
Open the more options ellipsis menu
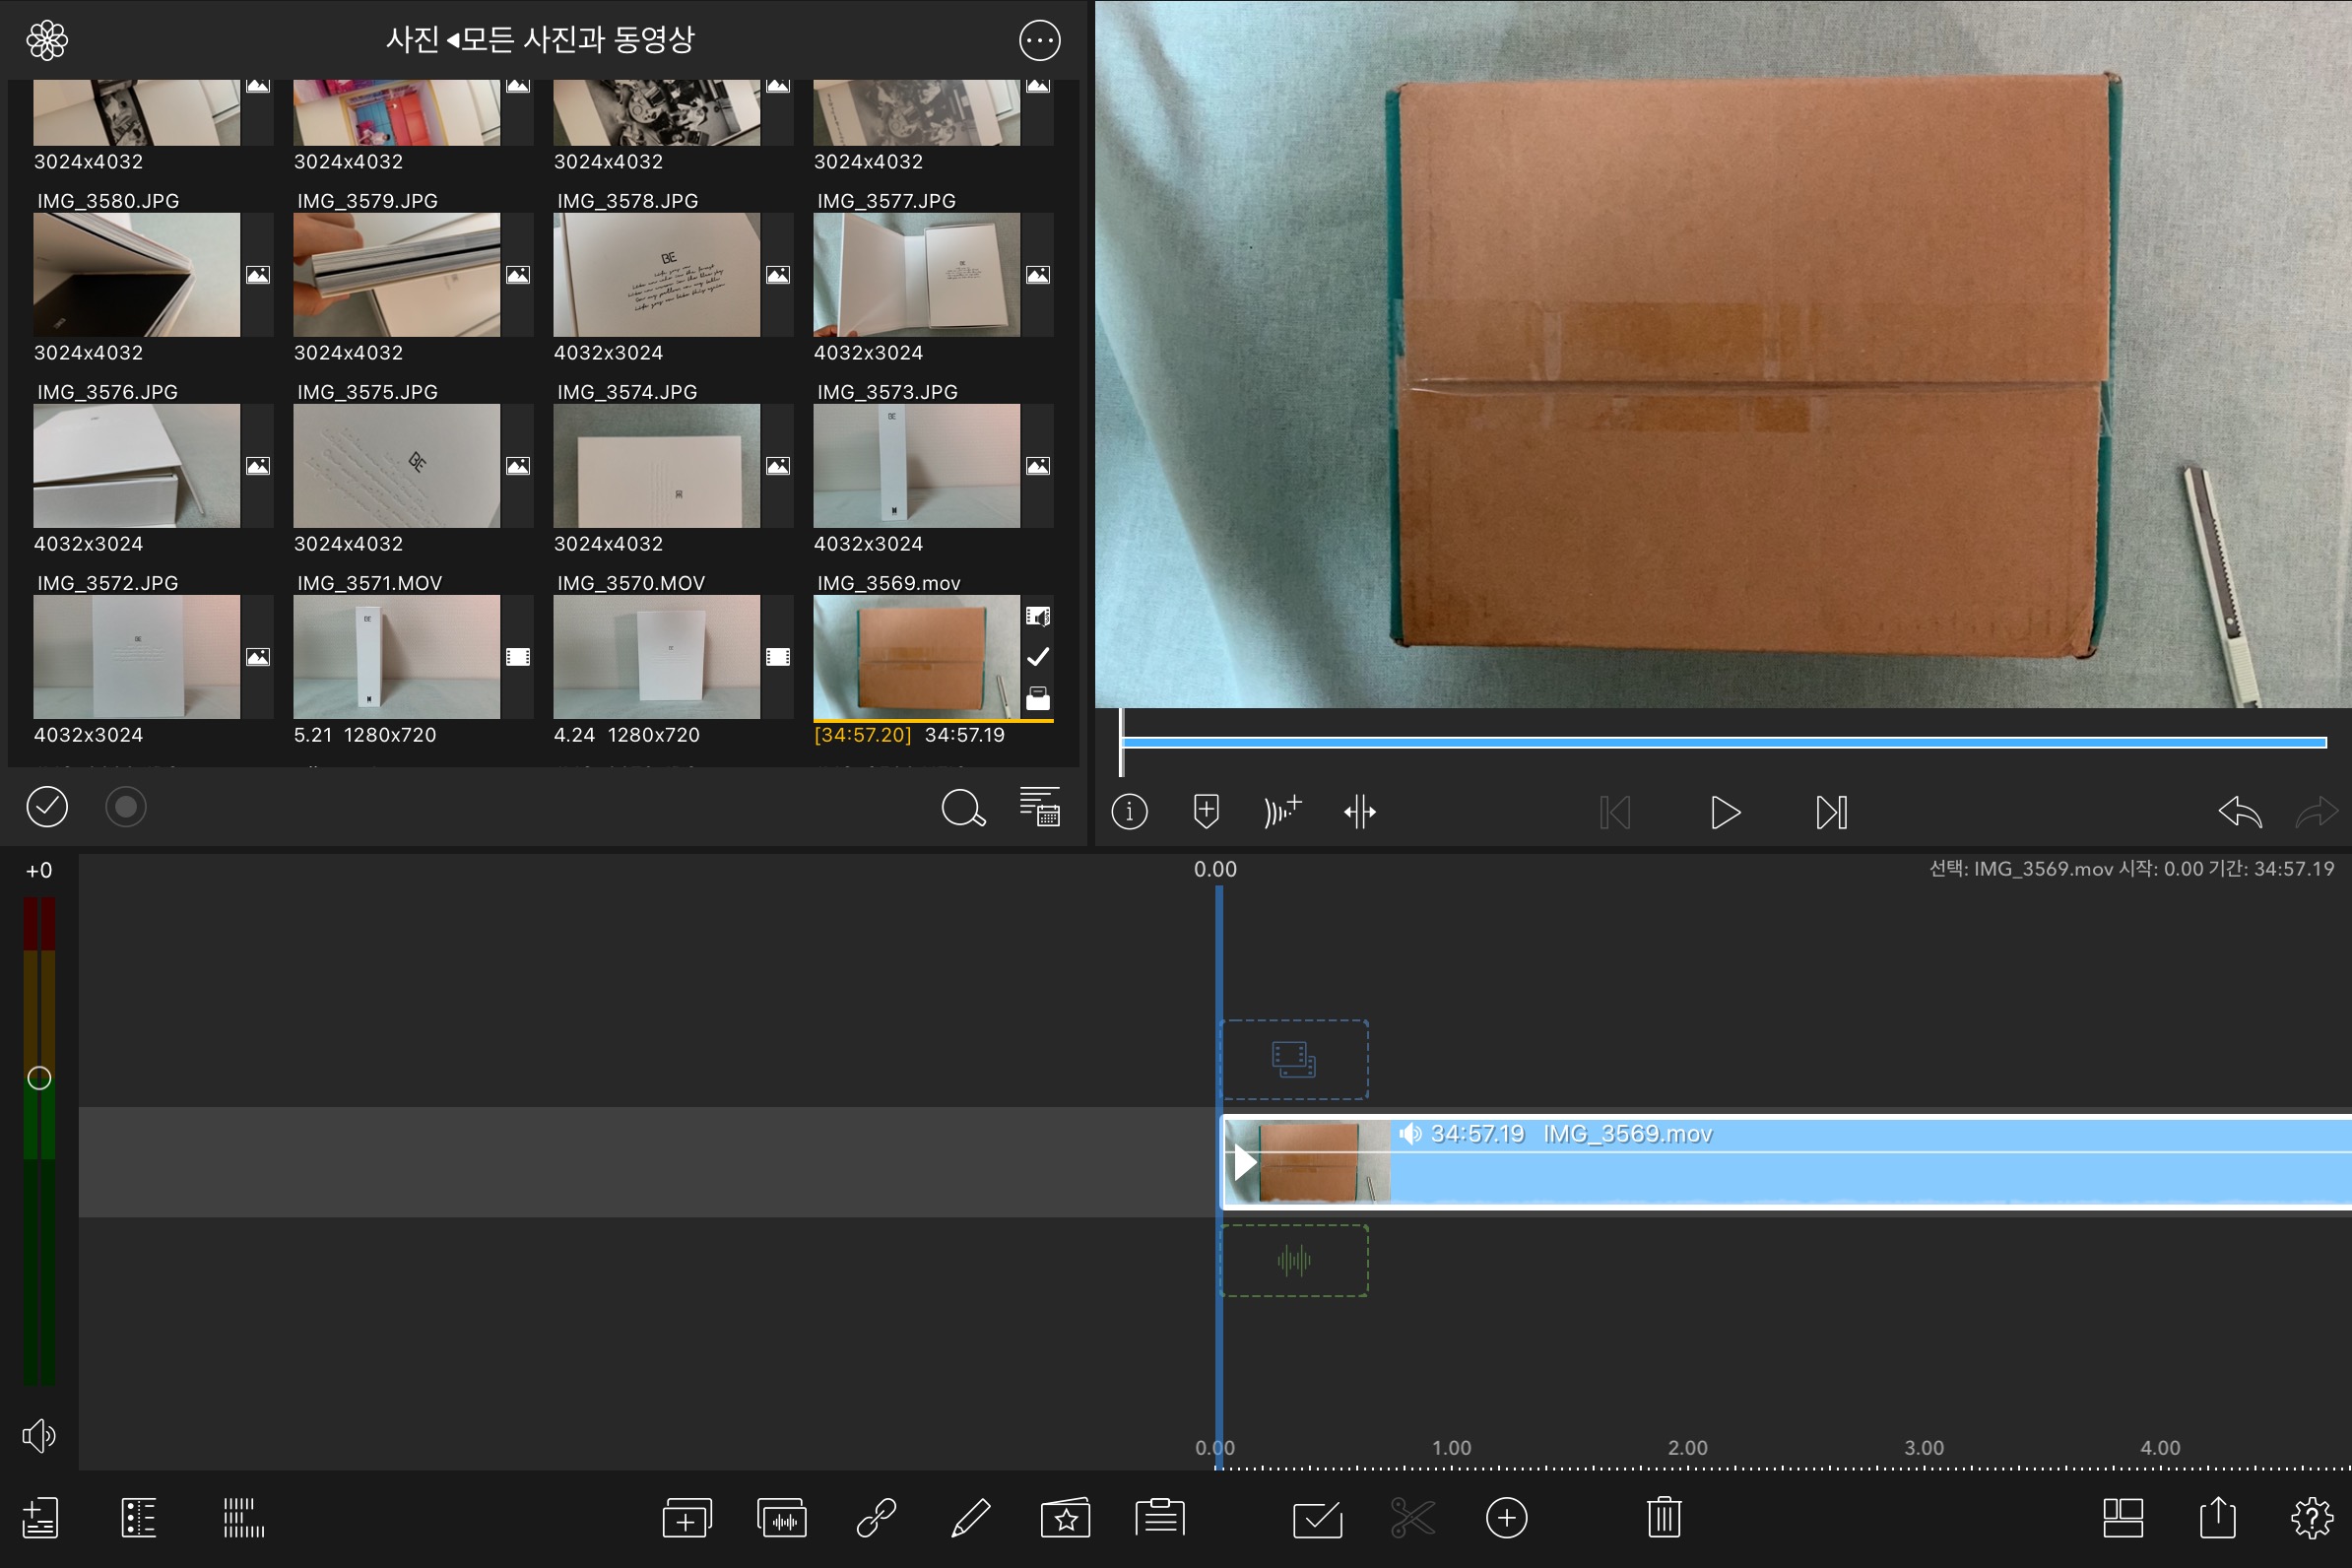(x=1039, y=40)
